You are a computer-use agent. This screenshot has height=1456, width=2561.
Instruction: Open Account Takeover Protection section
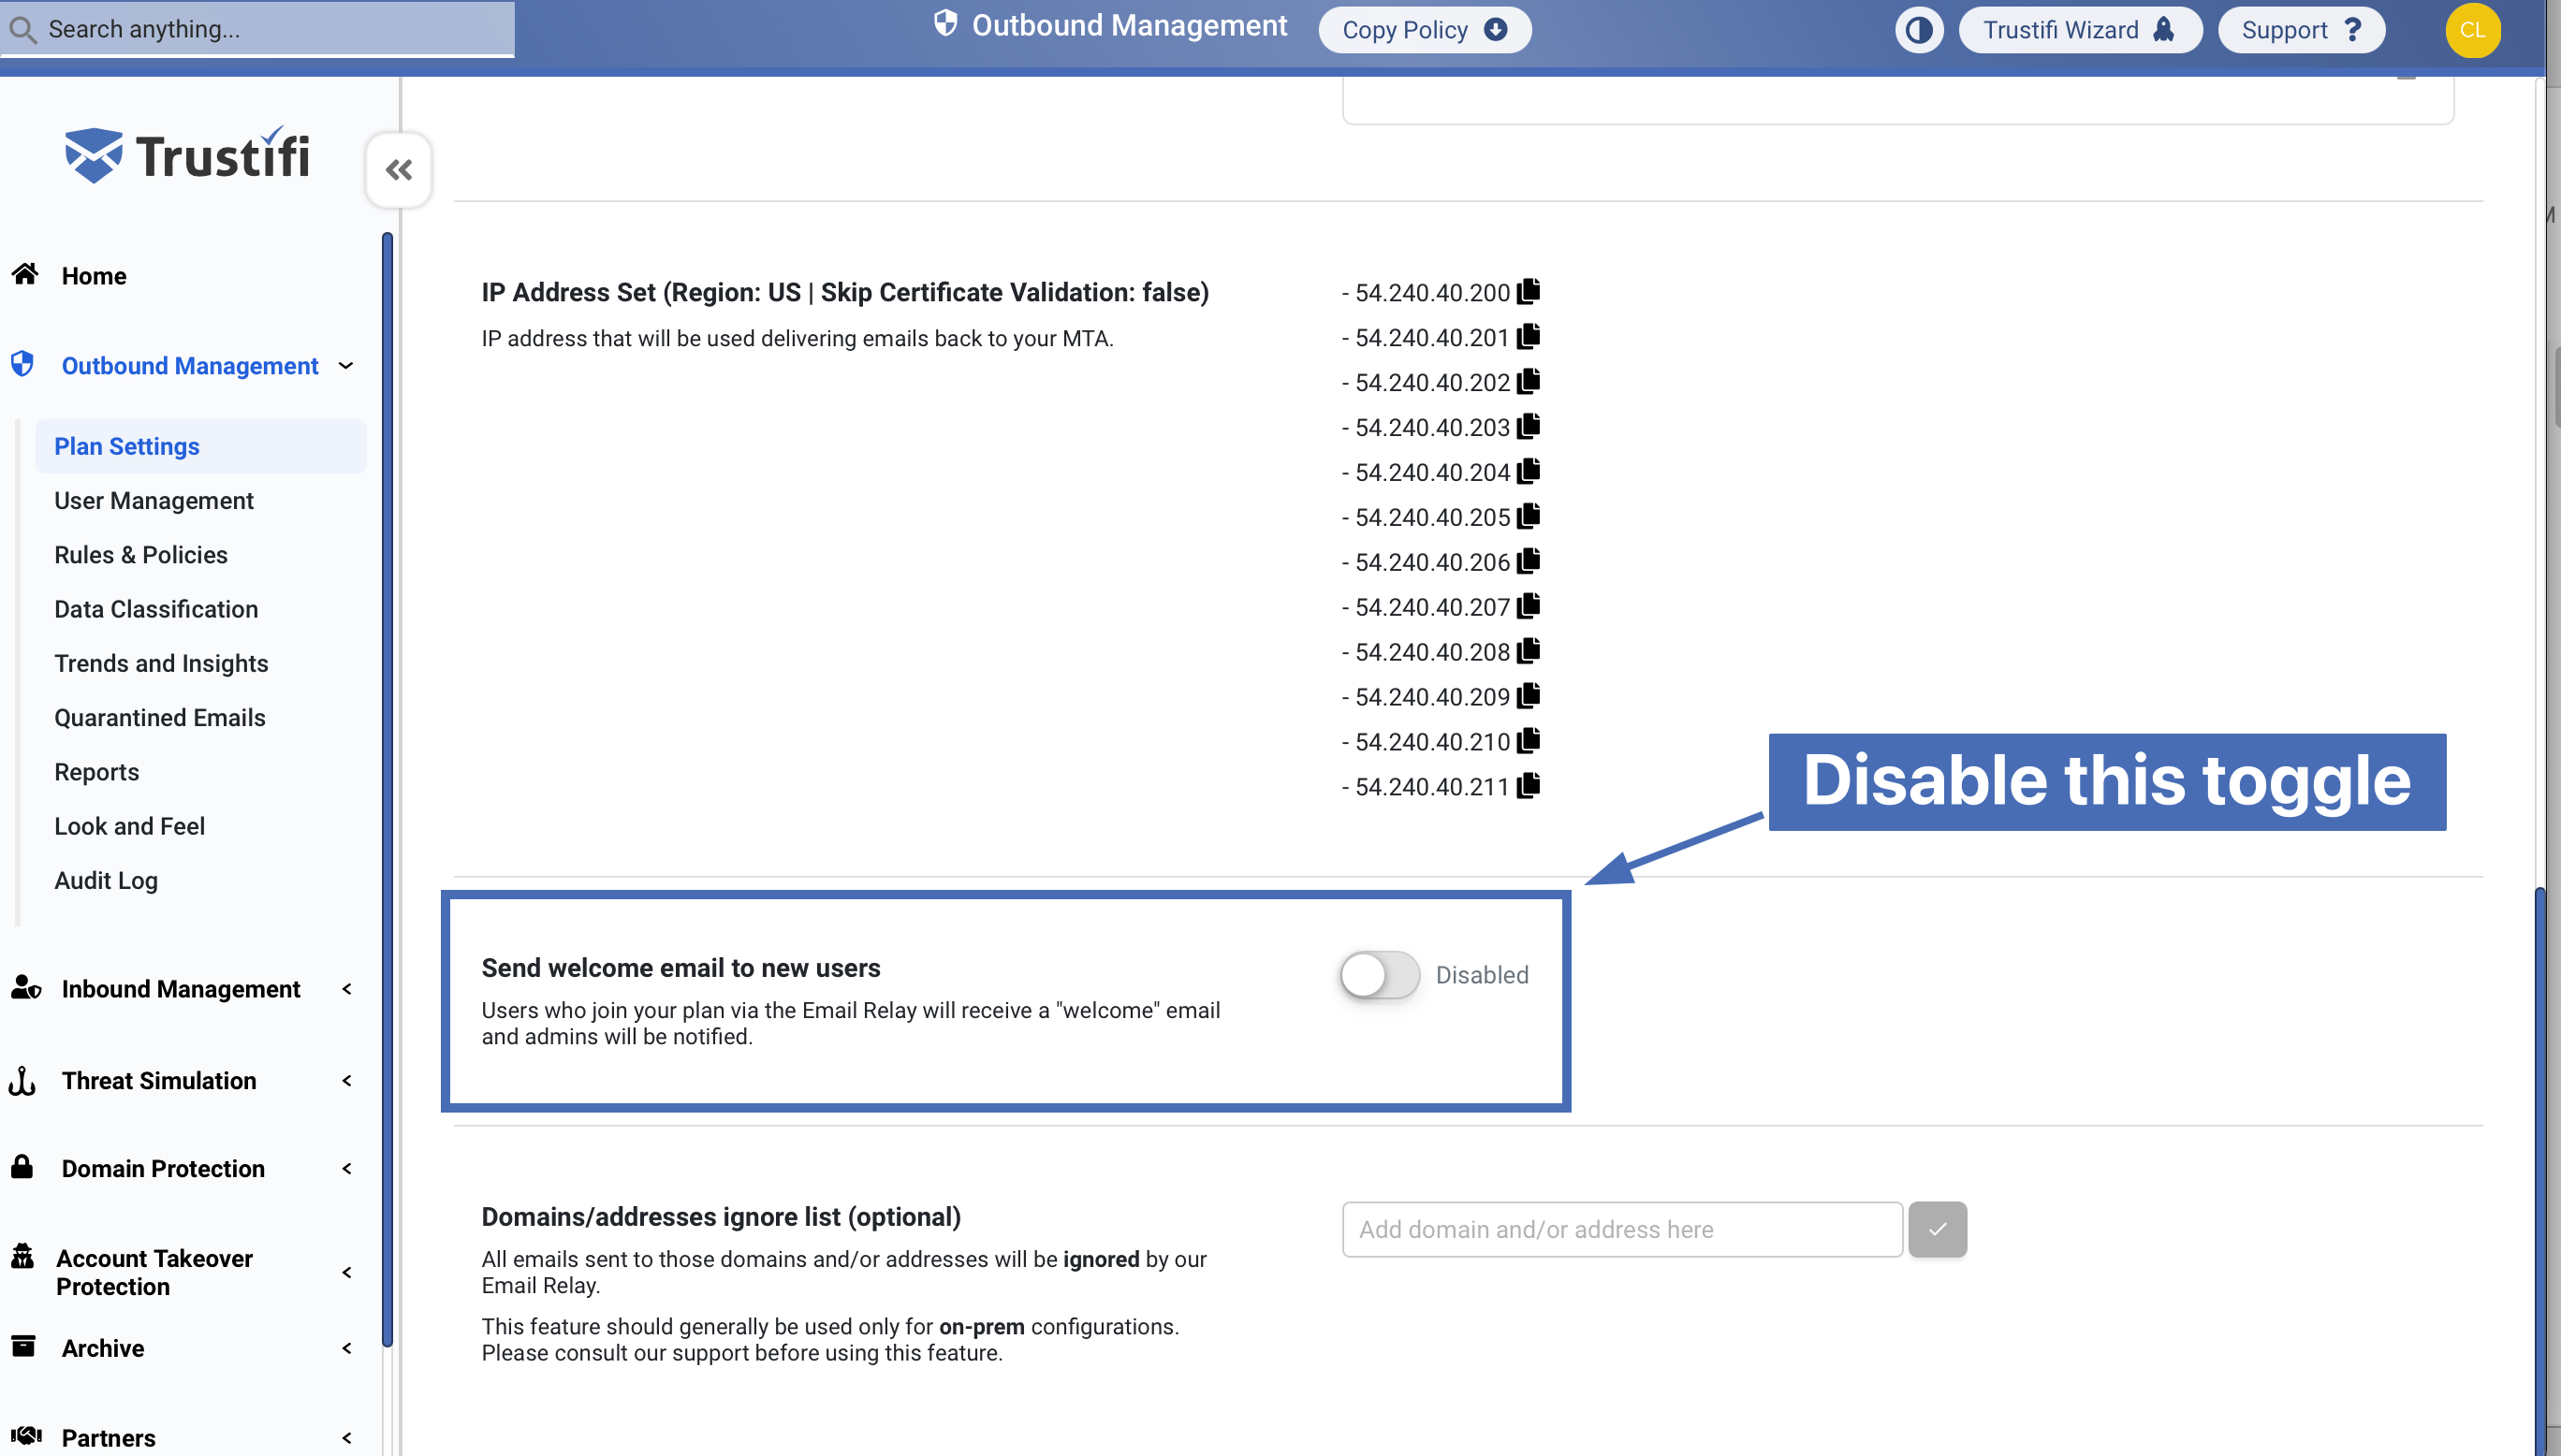pos(155,1273)
